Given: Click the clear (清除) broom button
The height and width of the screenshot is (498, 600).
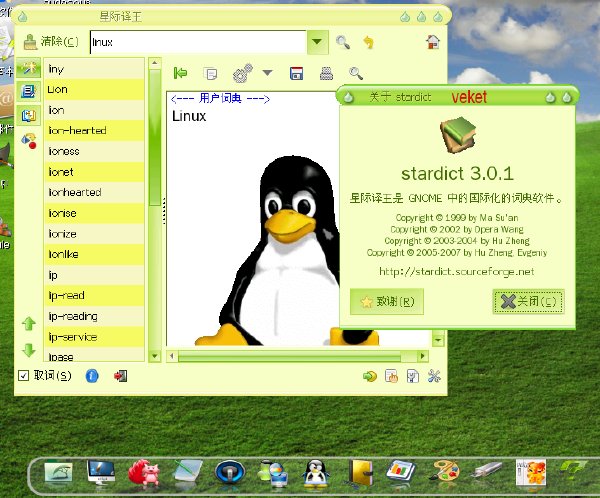Looking at the screenshot, I should tap(51, 41).
